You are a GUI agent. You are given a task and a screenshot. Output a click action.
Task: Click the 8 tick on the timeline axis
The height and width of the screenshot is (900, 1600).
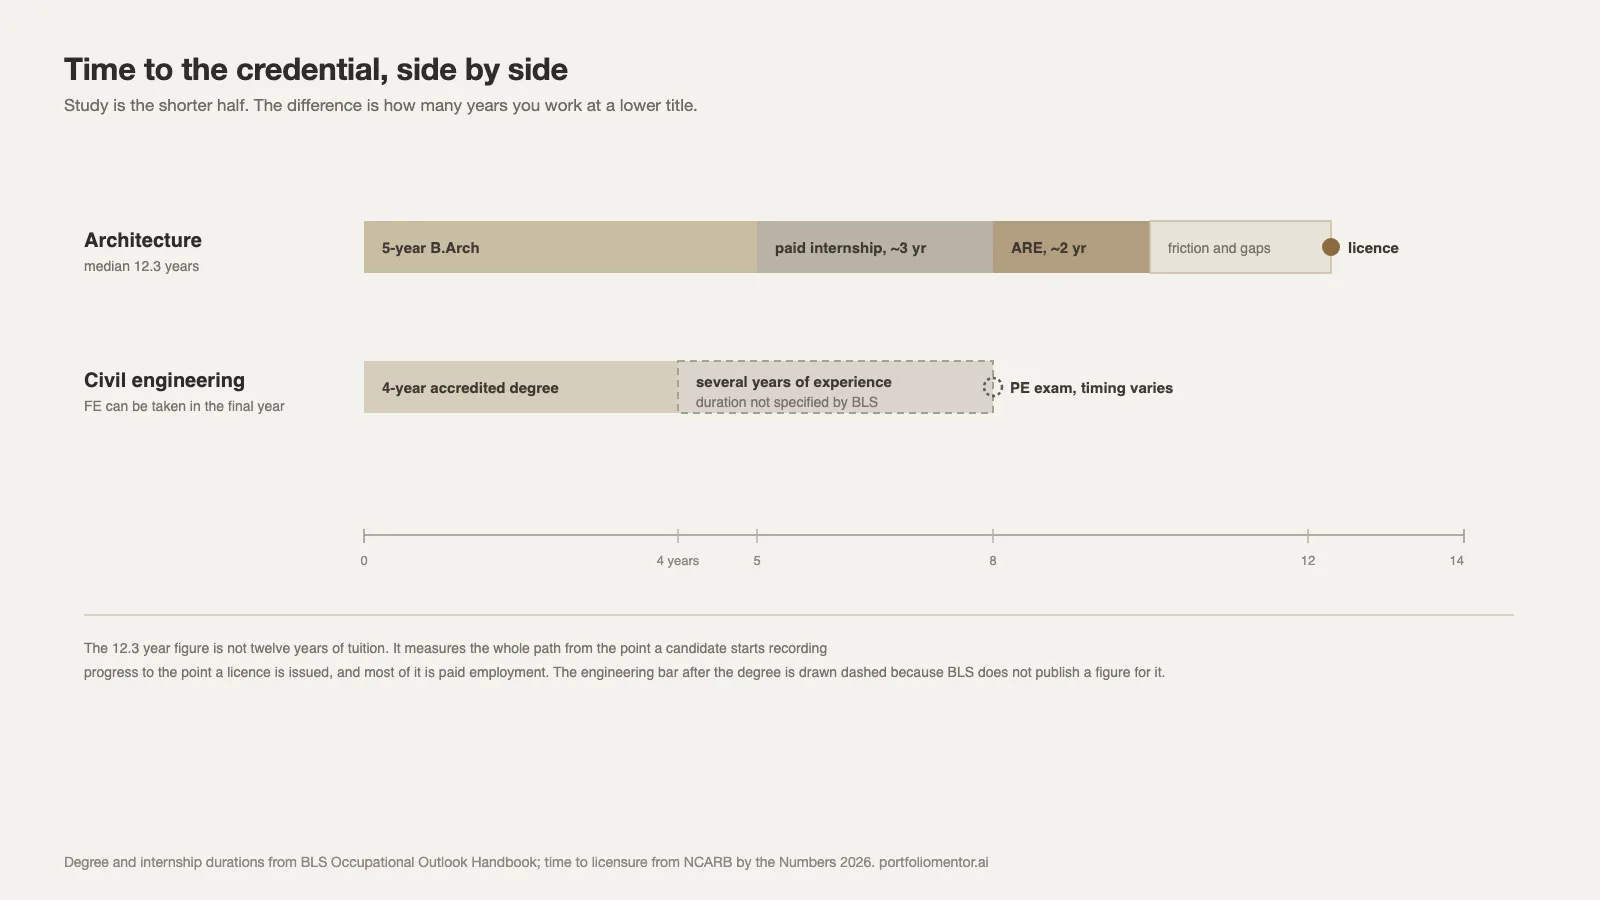click(x=993, y=560)
